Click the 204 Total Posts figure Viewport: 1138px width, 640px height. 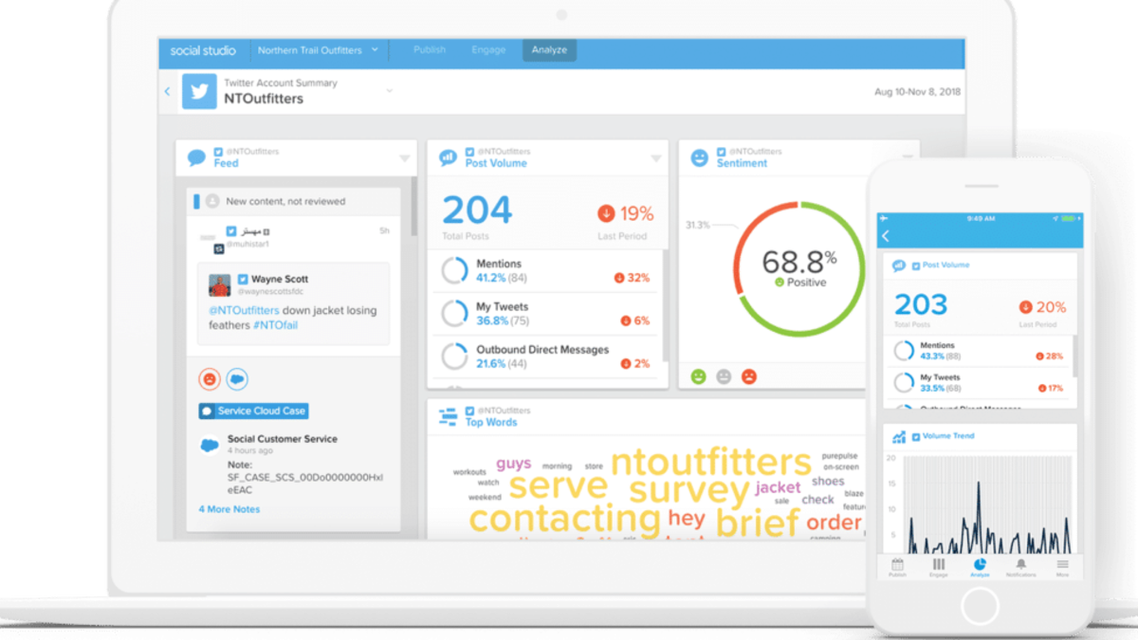point(477,210)
